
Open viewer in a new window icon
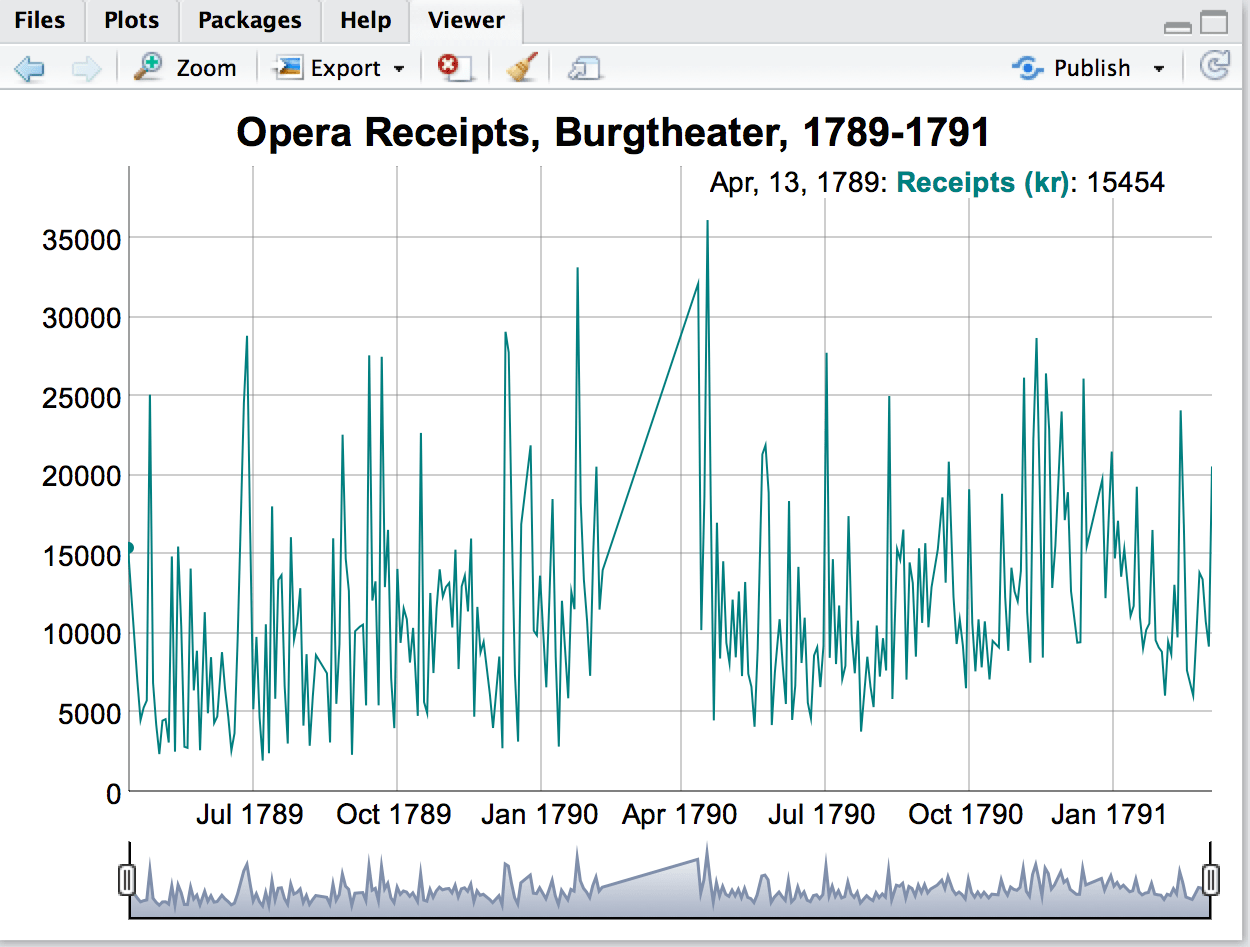[x=583, y=67]
